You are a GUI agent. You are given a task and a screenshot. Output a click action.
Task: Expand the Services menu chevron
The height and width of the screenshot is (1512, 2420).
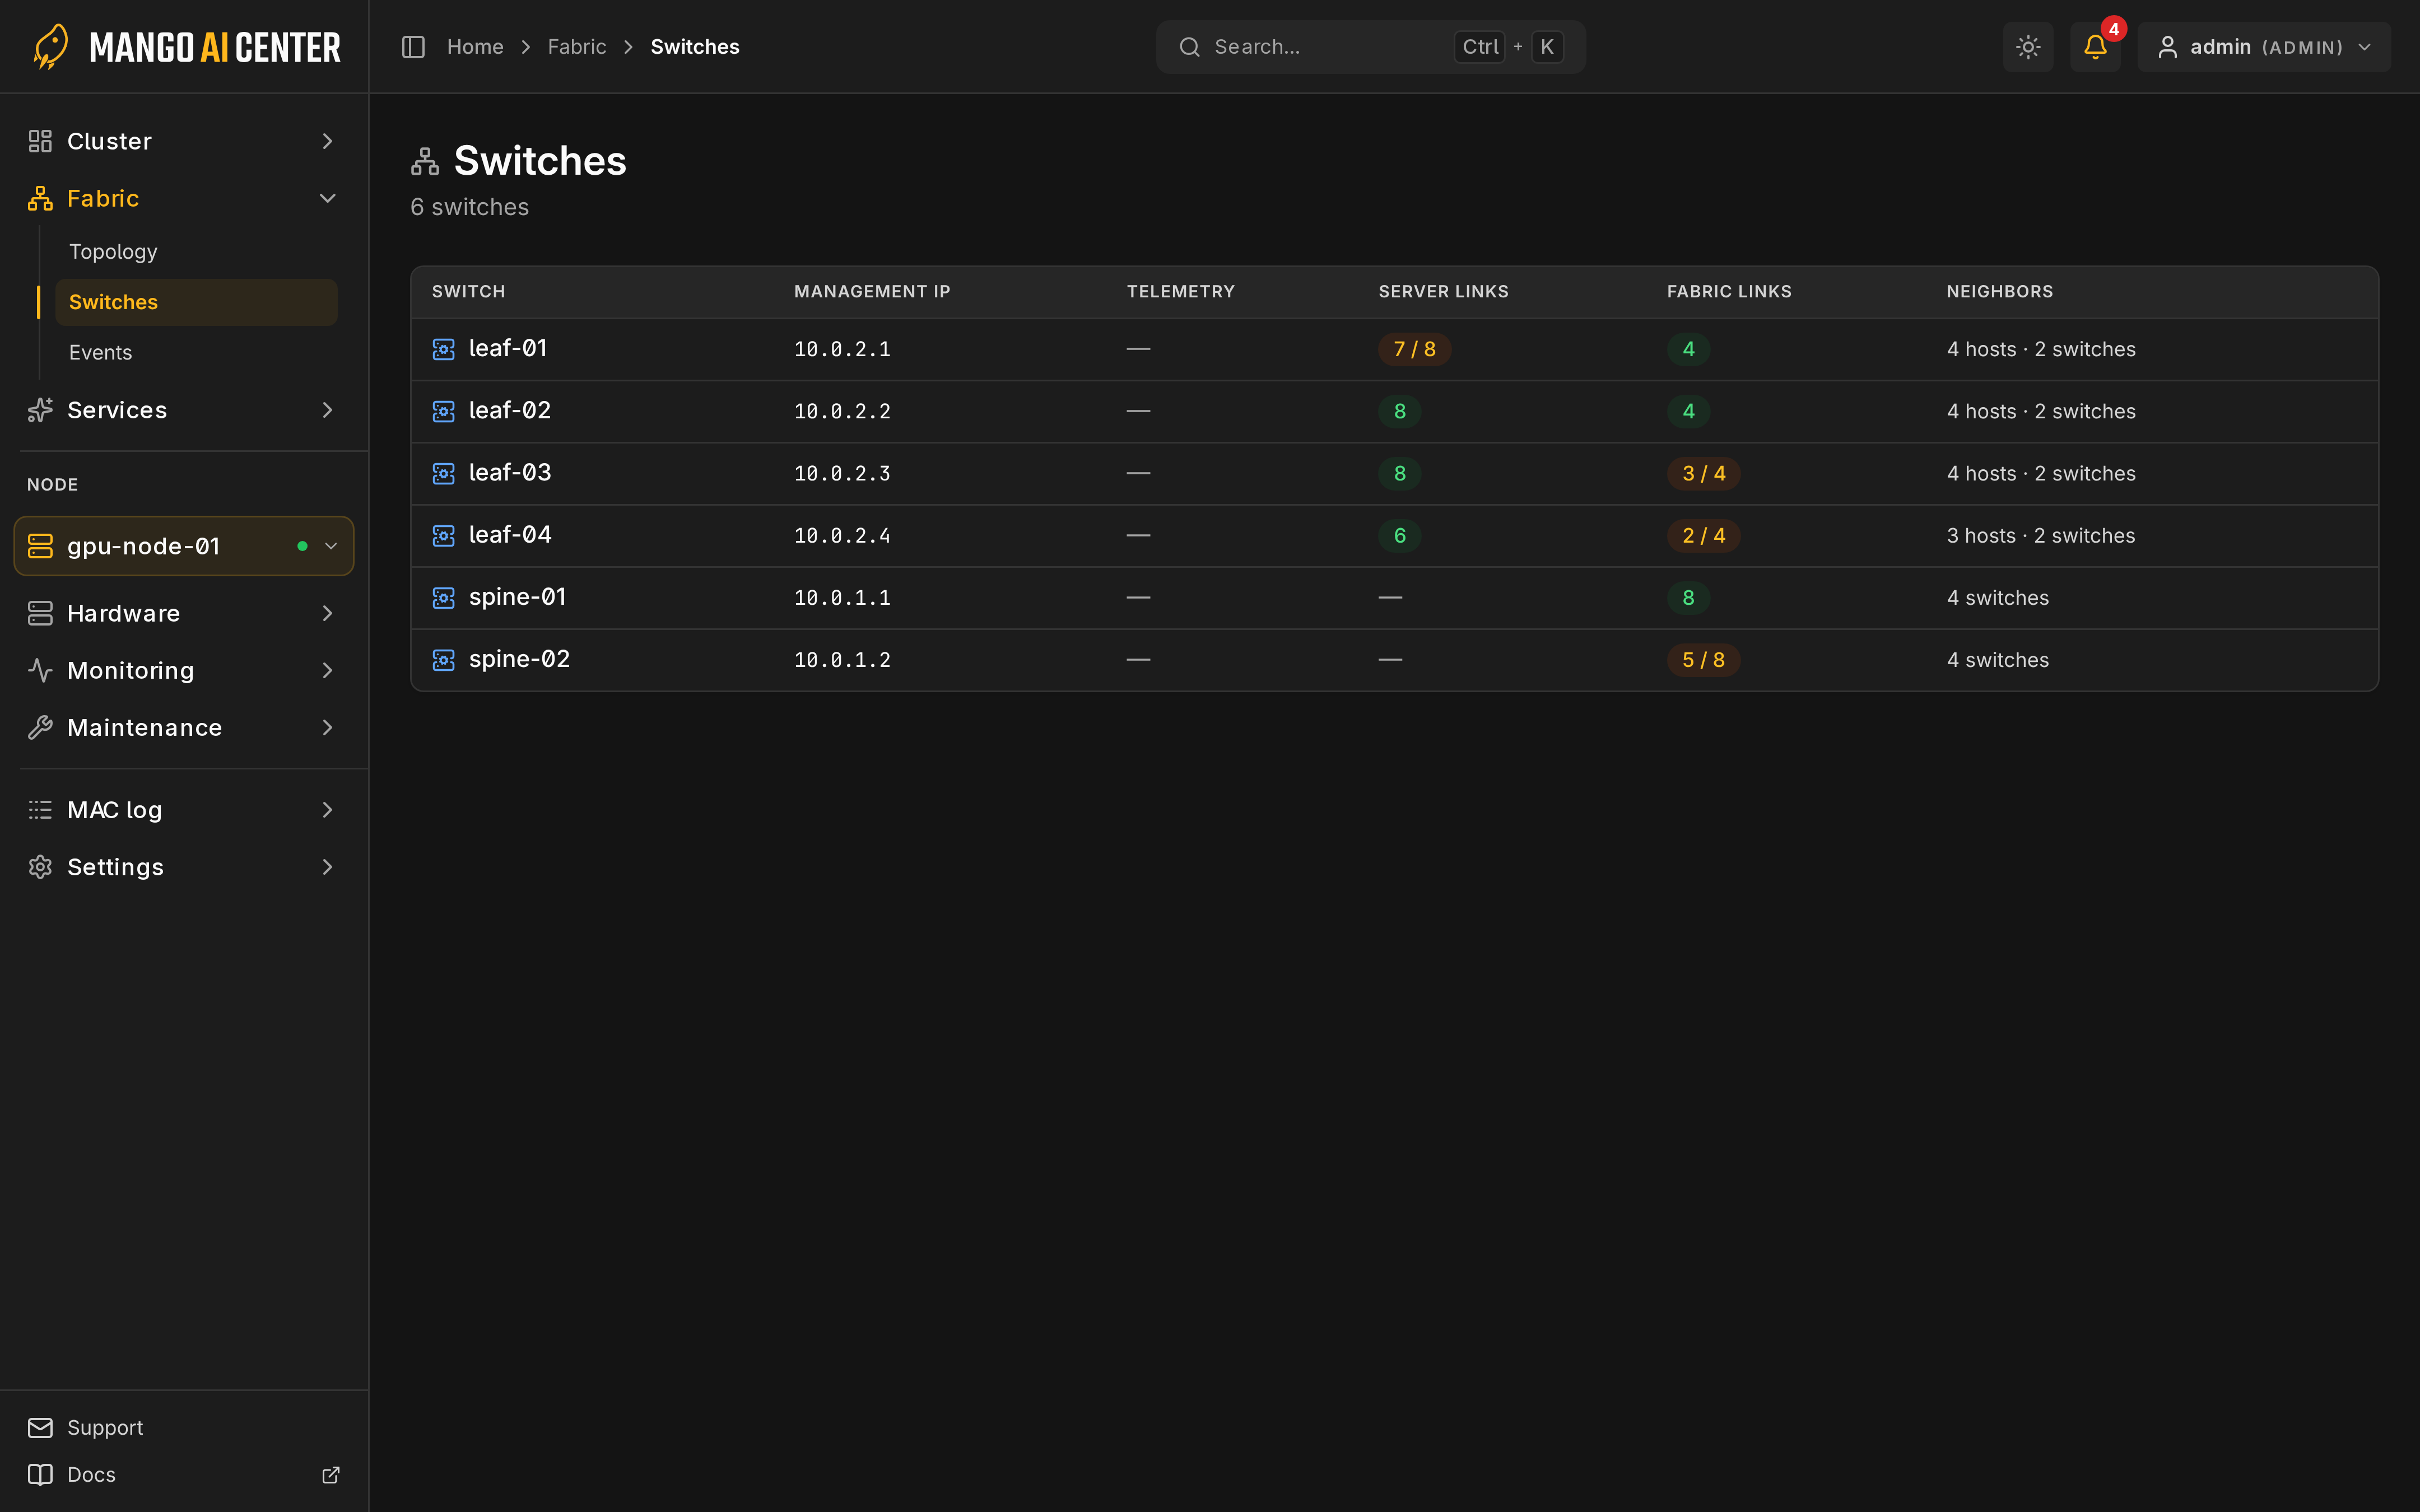coord(327,410)
